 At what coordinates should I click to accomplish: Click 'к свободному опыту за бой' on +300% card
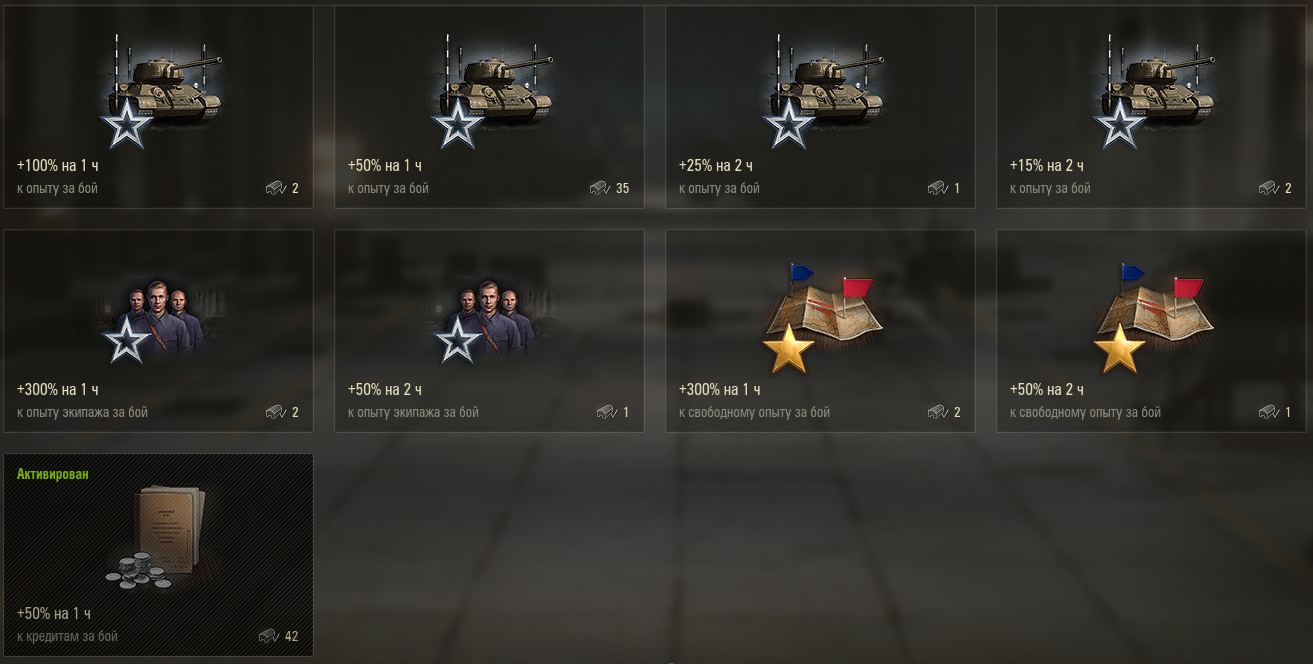click(x=754, y=412)
